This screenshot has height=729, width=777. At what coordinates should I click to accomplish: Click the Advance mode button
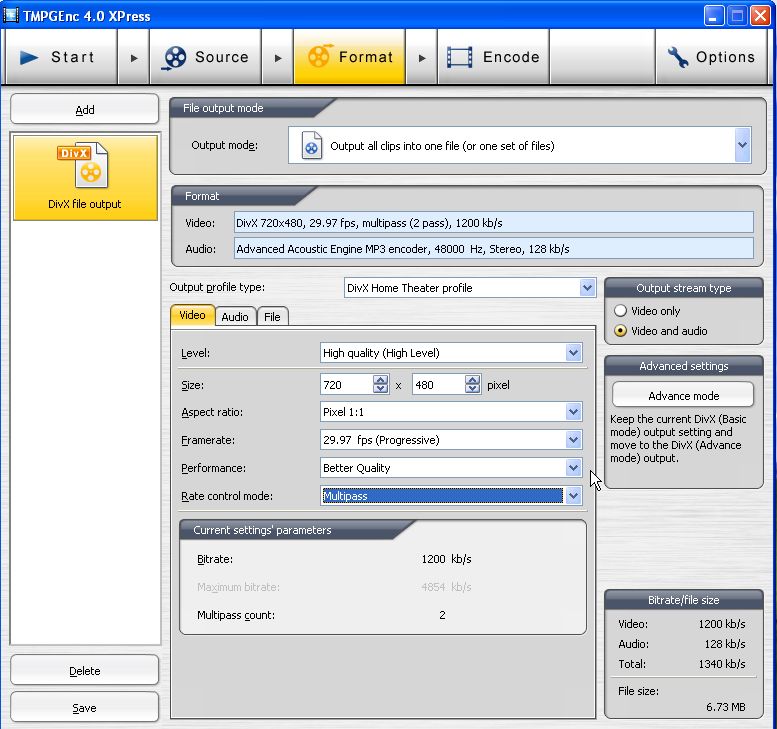pos(683,395)
